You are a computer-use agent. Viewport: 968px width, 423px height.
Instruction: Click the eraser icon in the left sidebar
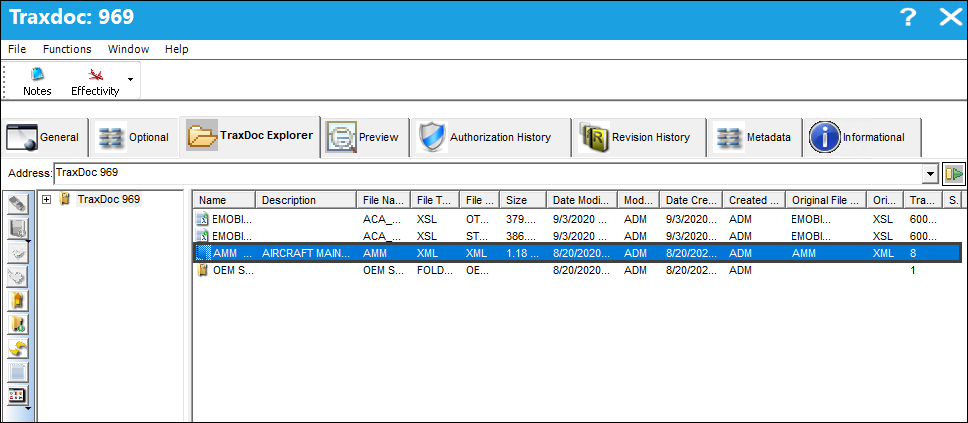click(18, 204)
